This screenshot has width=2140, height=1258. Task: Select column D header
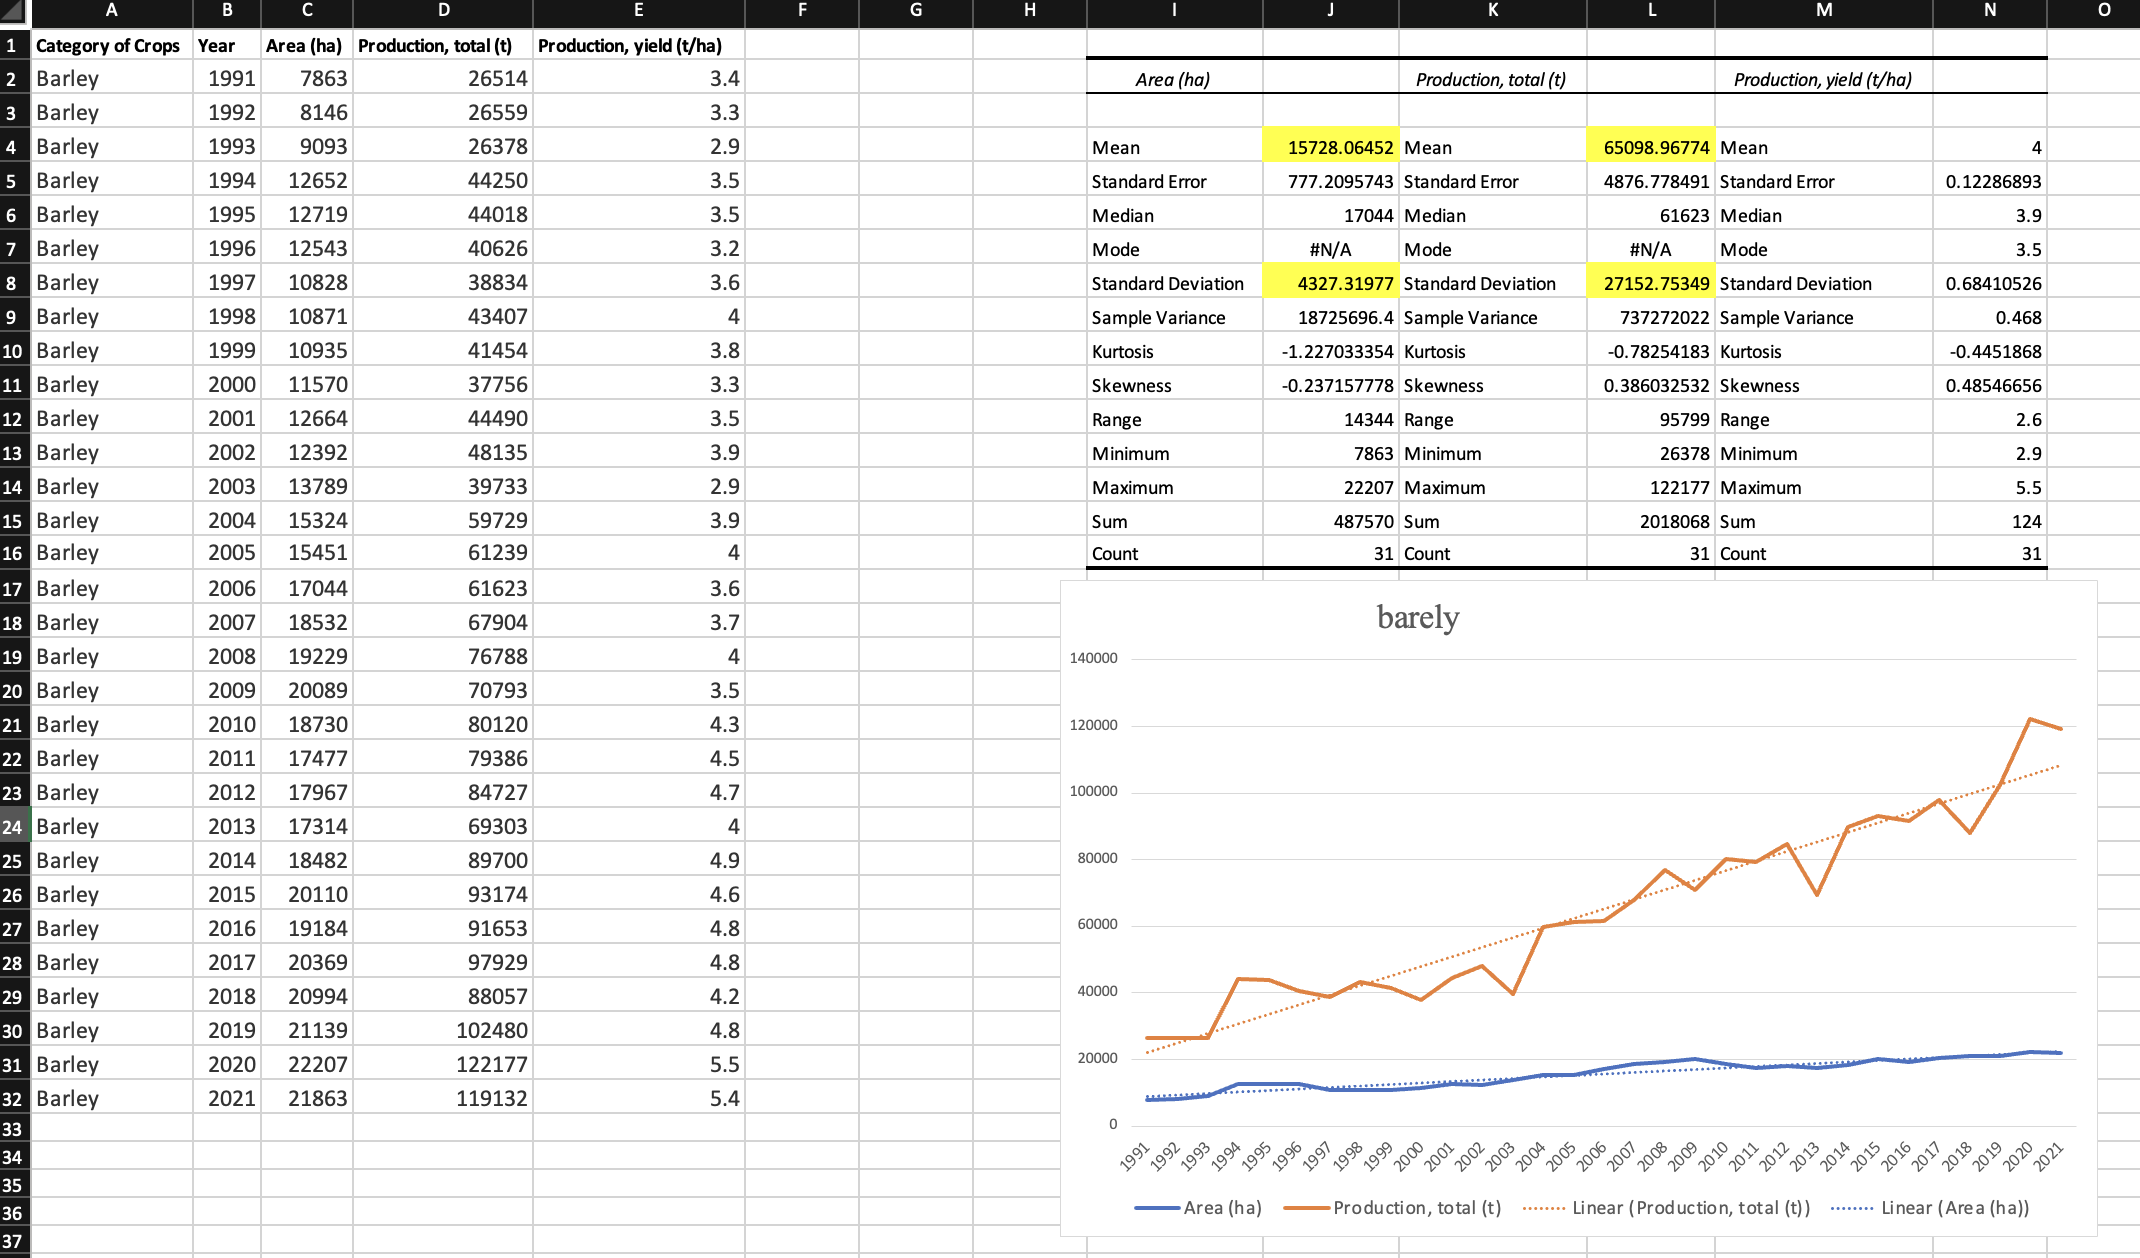(443, 11)
